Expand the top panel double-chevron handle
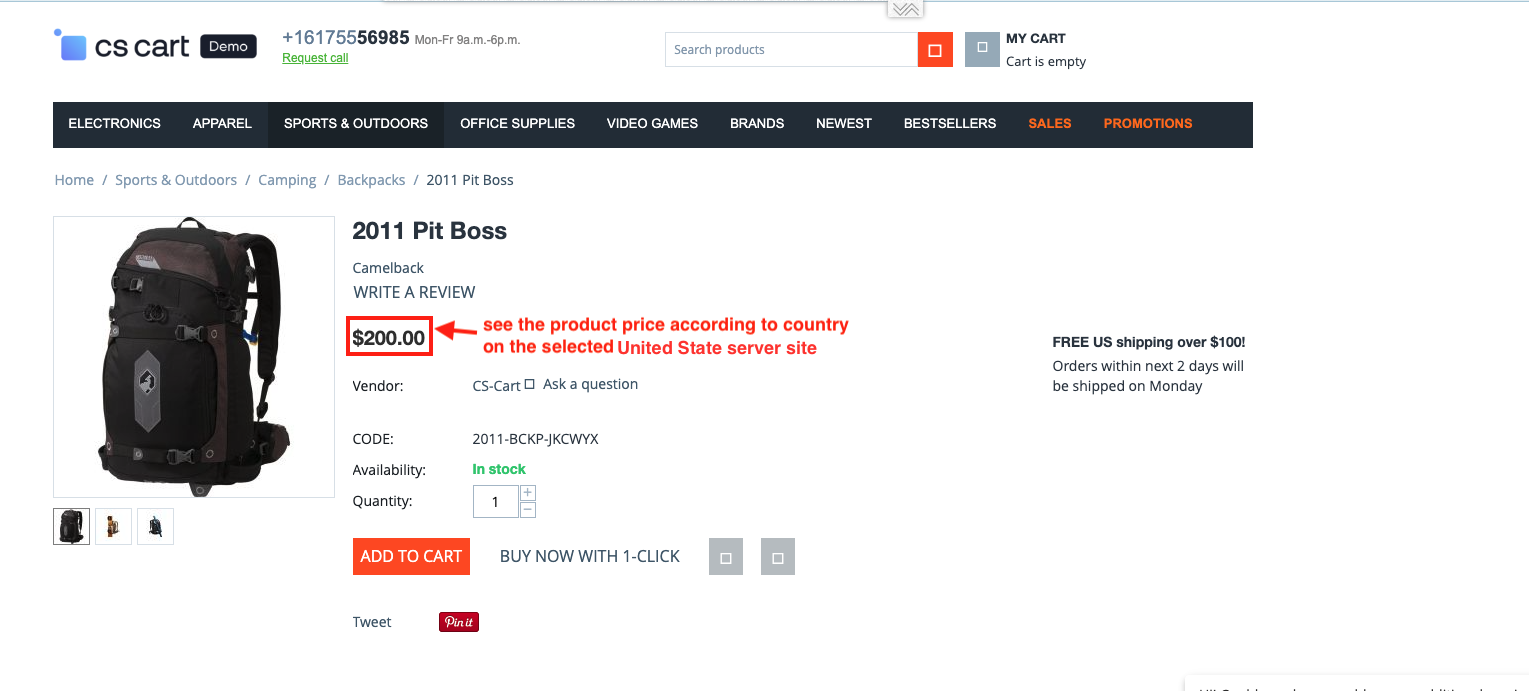 tap(904, 9)
